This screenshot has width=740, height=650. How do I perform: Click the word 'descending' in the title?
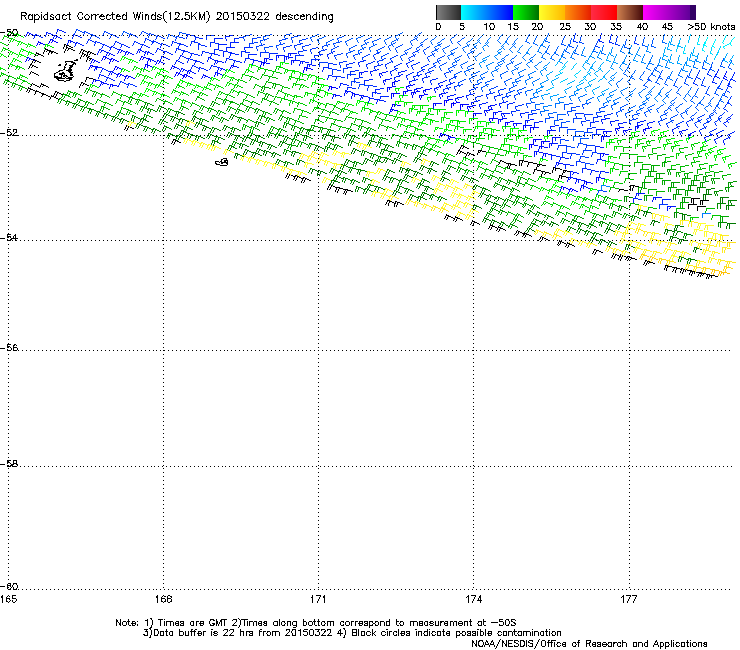tap(304, 17)
